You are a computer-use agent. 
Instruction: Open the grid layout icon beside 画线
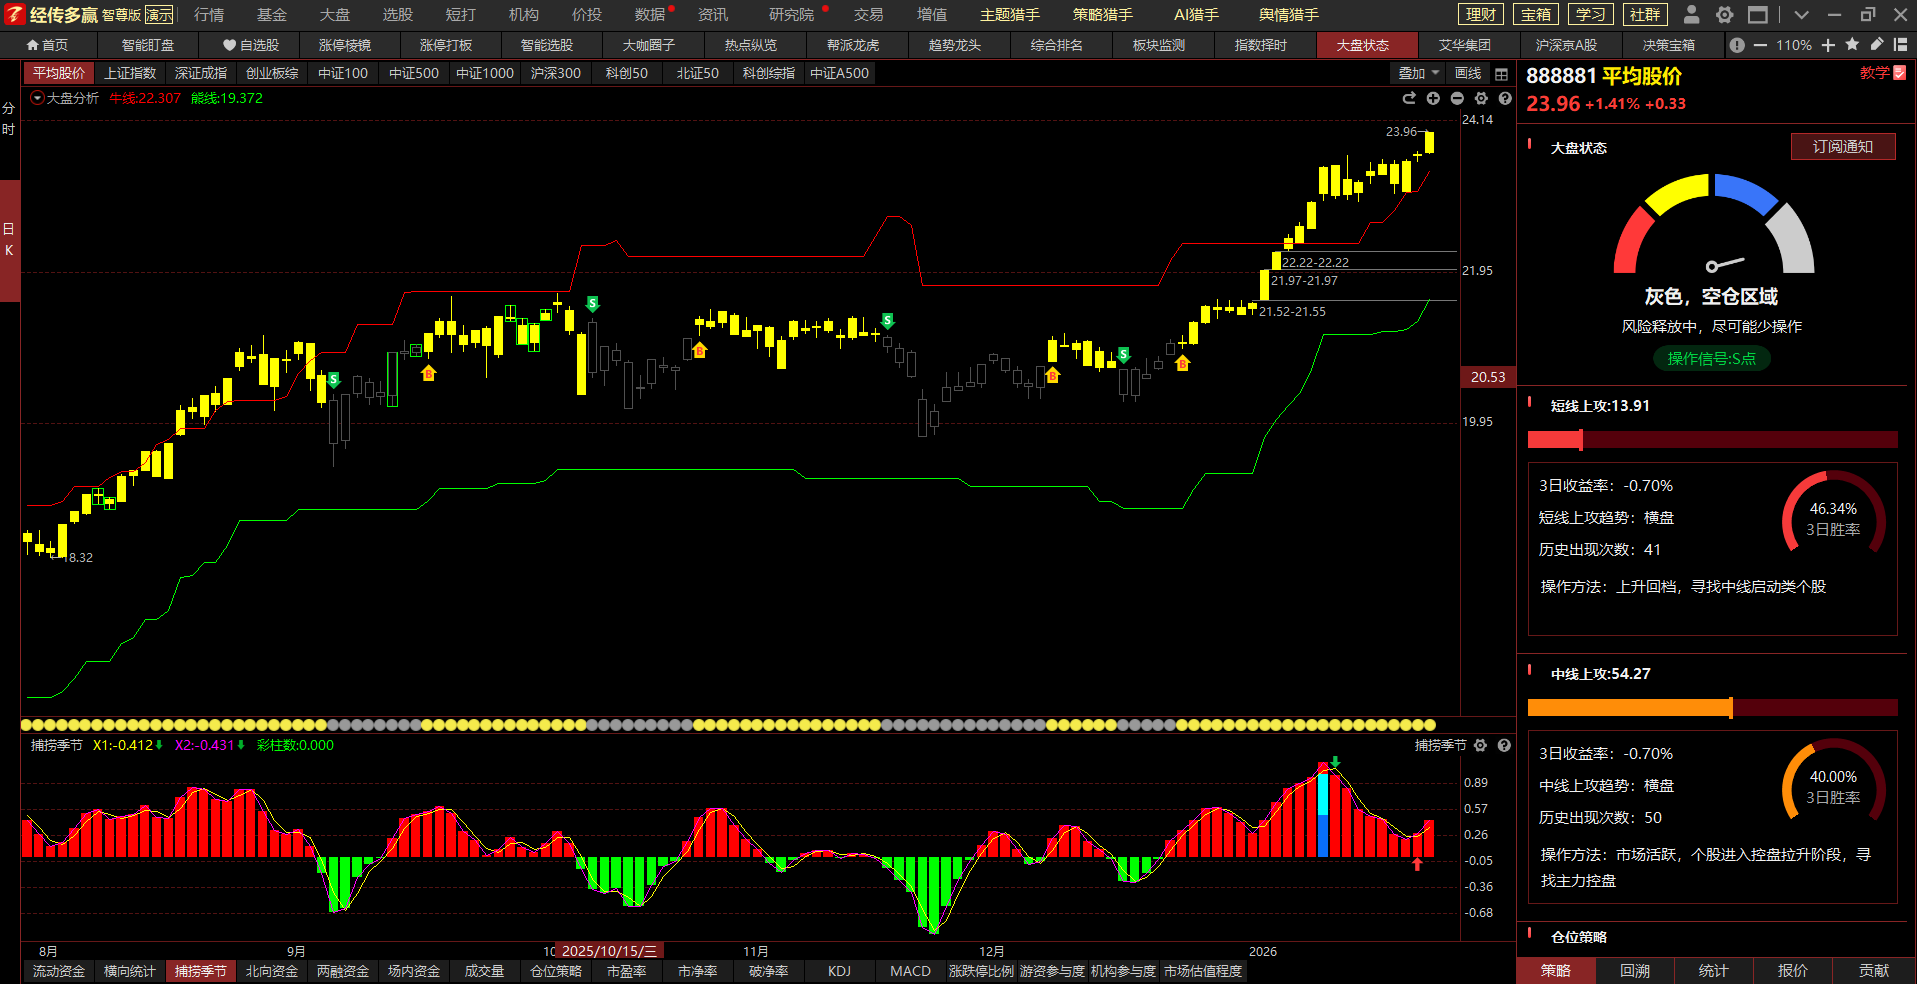tap(1501, 74)
